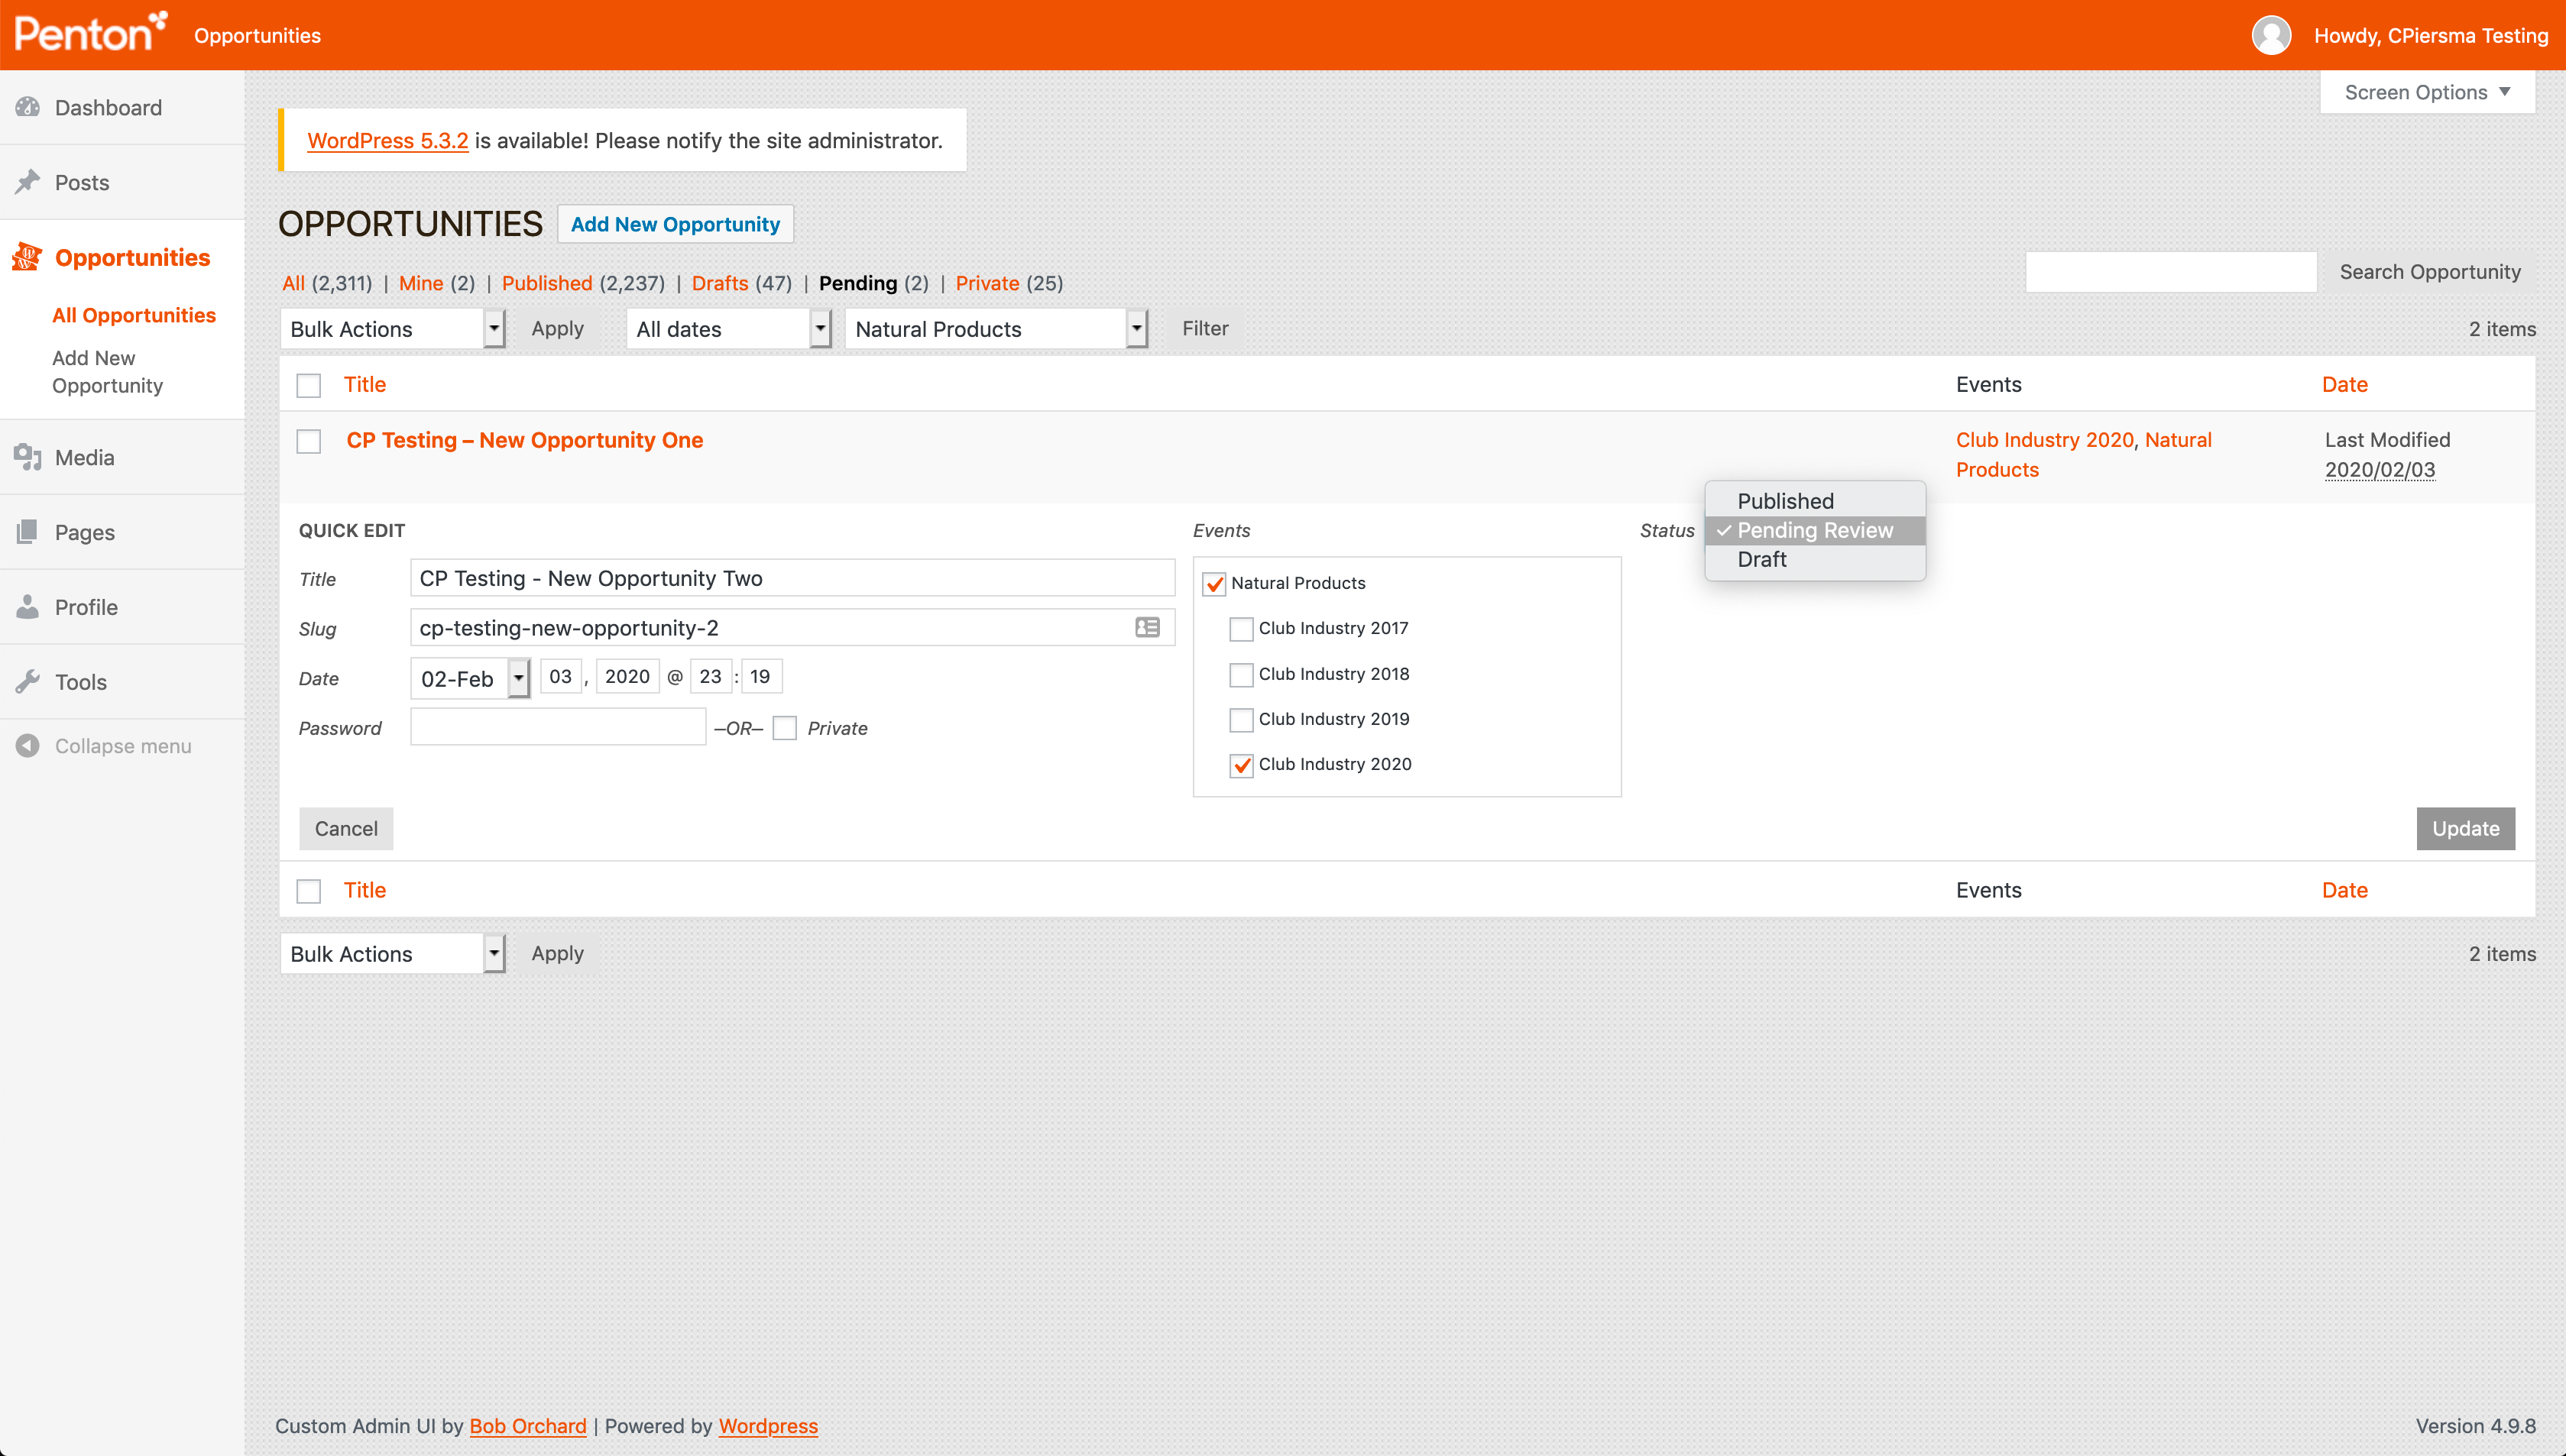Click the Penton logo
This screenshot has height=1456, width=2566.
point(90,33)
